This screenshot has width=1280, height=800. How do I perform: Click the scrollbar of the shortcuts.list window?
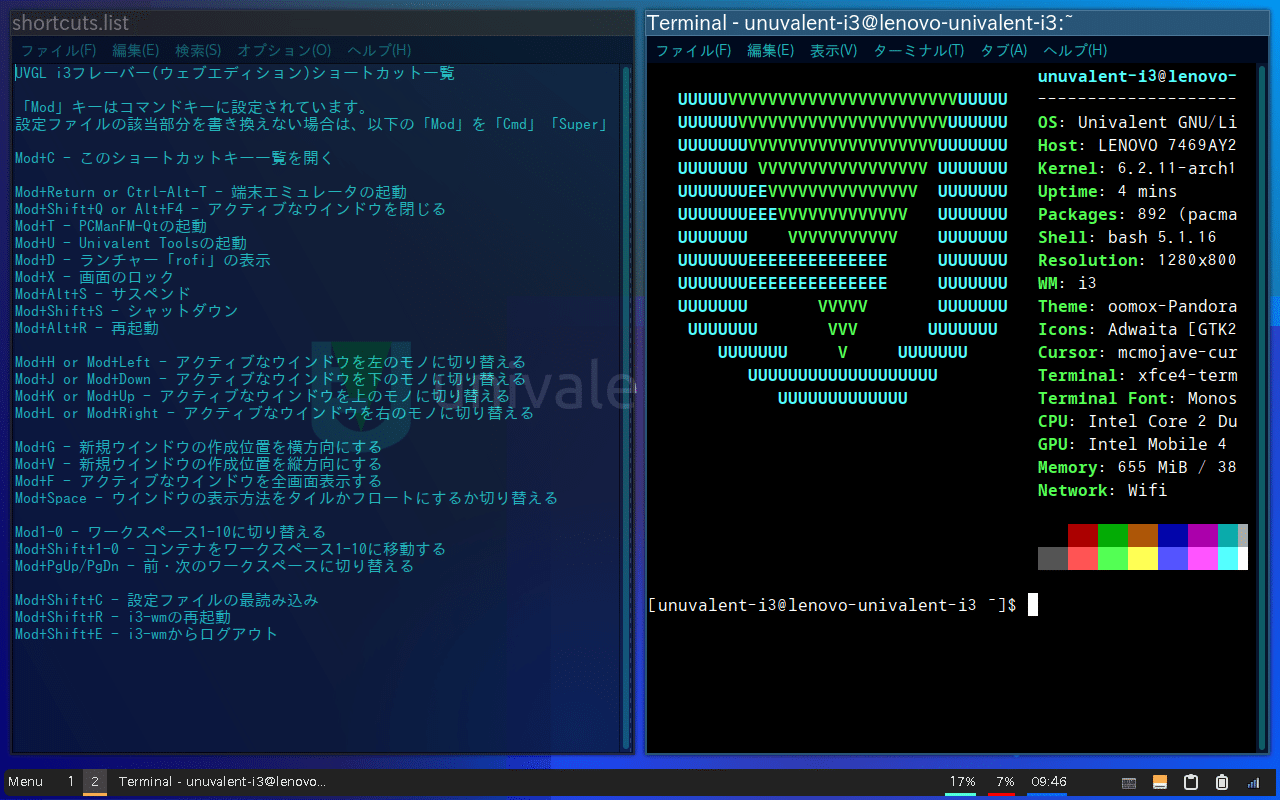click(626, 400)
